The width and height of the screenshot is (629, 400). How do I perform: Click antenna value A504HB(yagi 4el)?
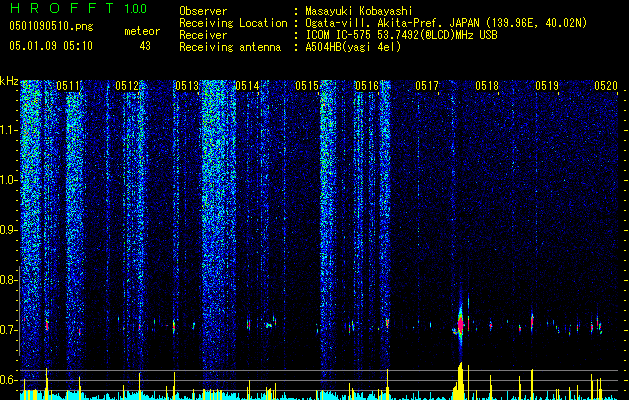353,47
